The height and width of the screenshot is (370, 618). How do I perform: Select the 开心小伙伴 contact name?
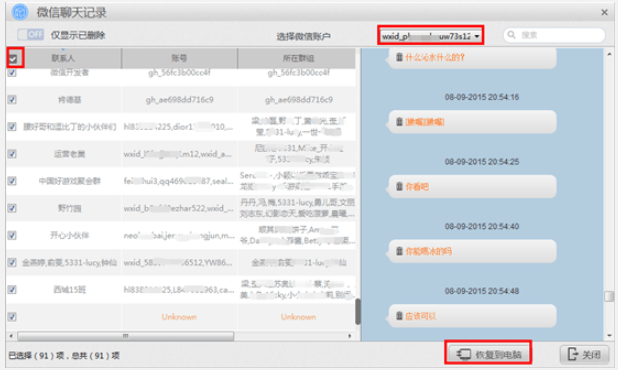[70, 235]
